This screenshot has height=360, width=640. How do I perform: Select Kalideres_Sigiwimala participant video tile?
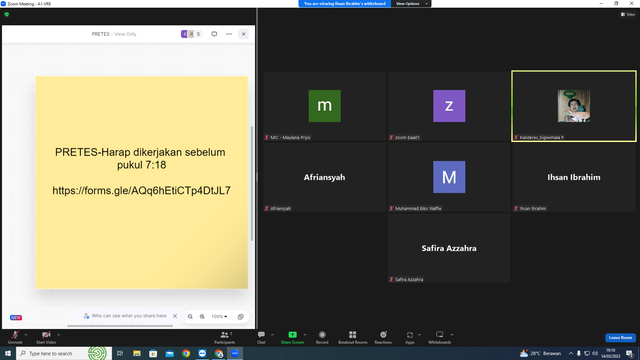(x=573, y=106)
